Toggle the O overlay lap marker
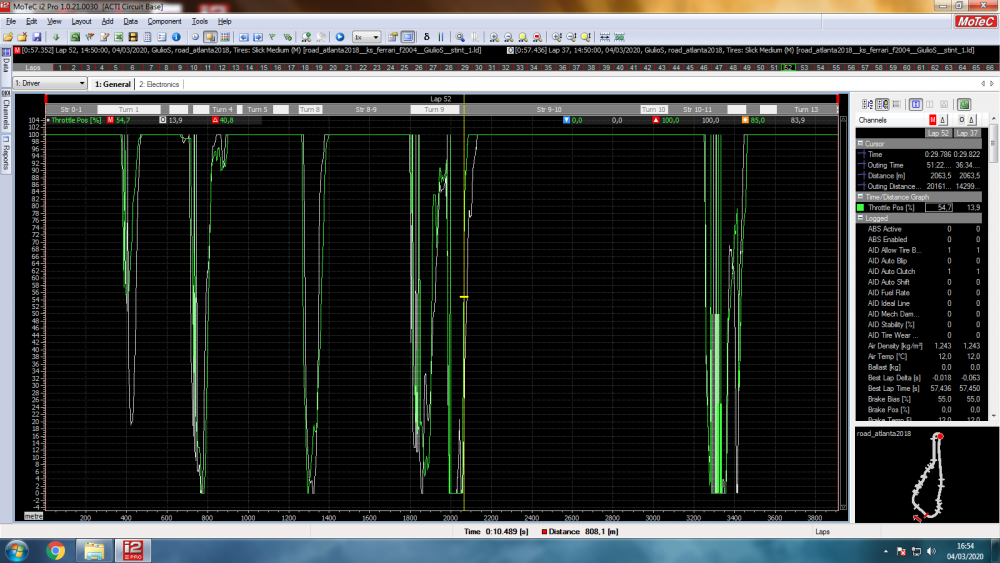 tap(962, 120)
